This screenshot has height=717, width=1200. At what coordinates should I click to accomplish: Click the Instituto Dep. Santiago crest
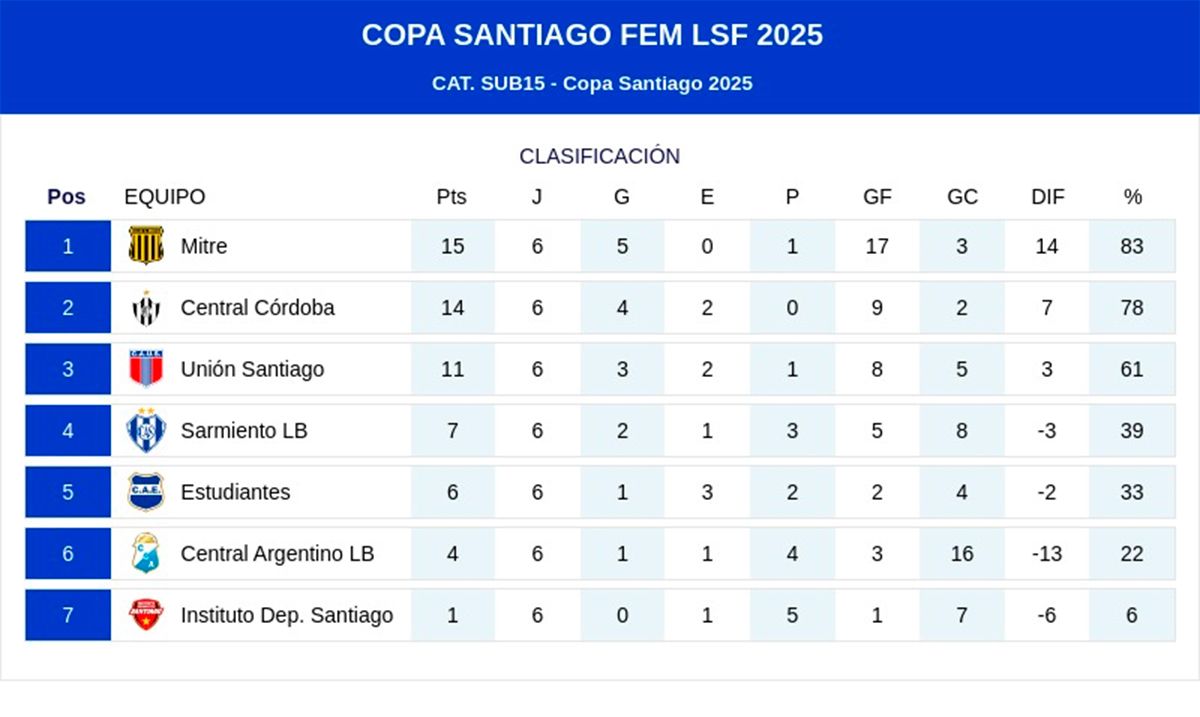(x=146, y=615)
